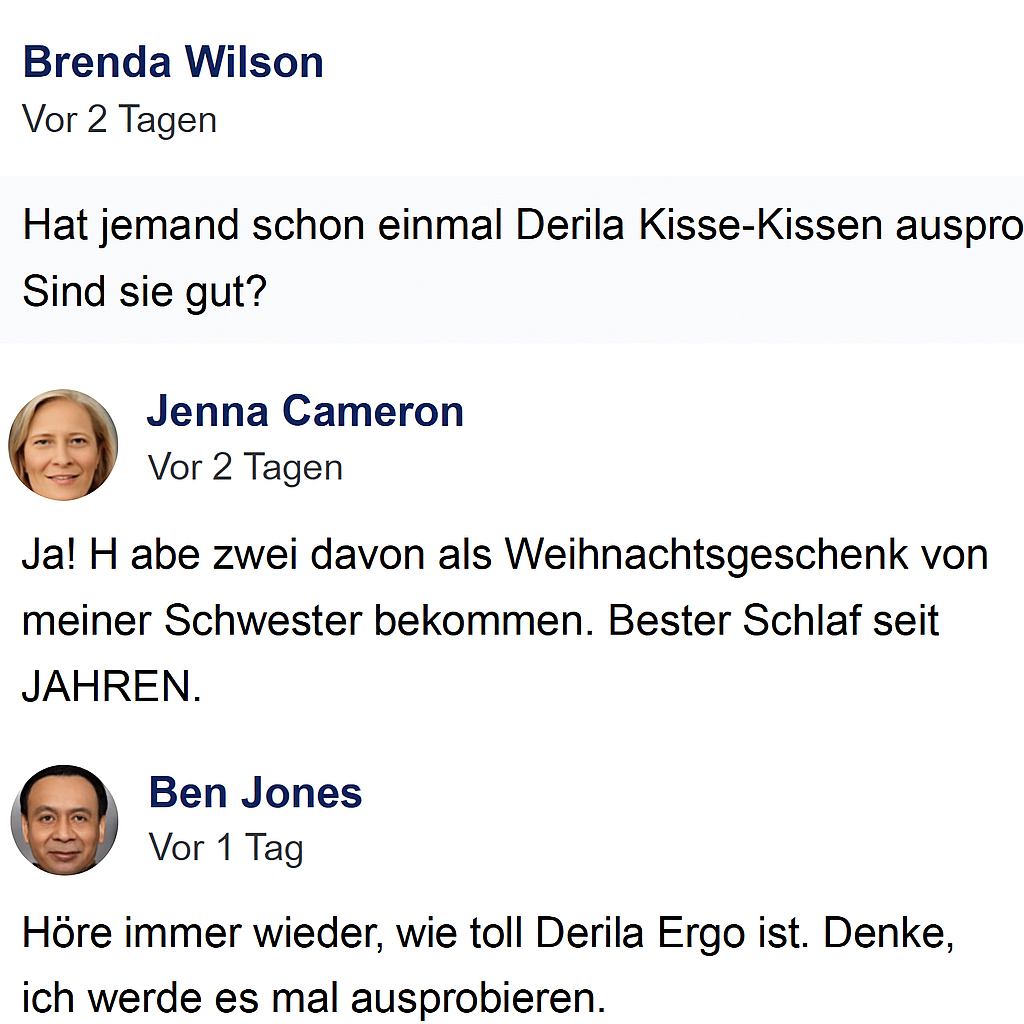1024x1024 pixels.
Task: Click Ben Jones' avatar photo
Action: pyautogui.click(x=64, y=820)
